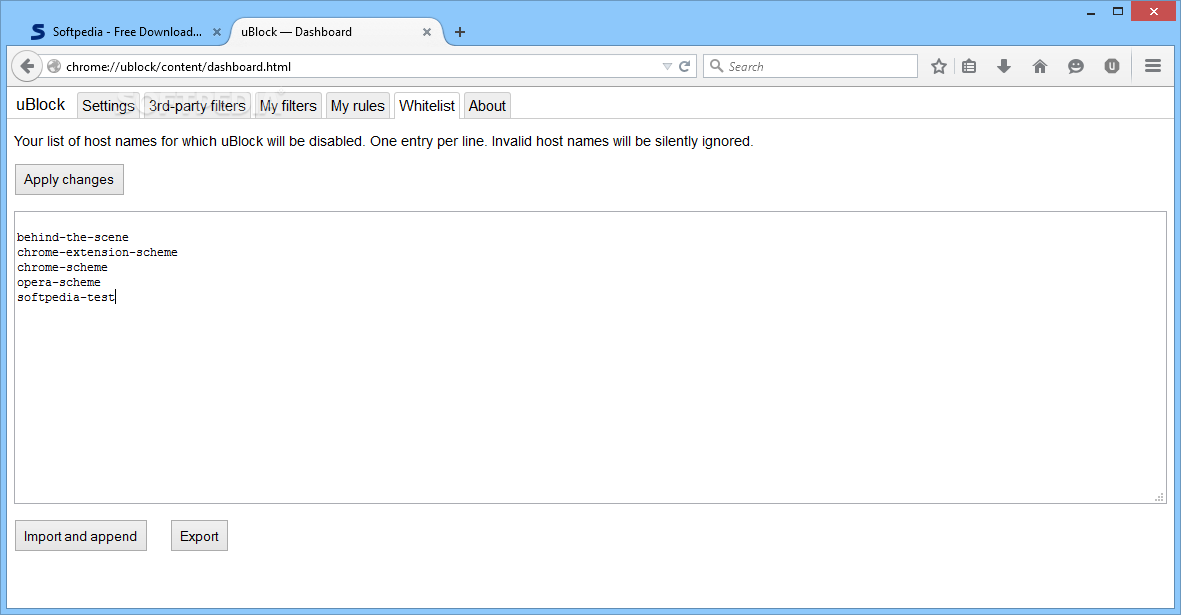Click the 'chrome-scheme' entry
The image size is (1181, 615).
coord(63,267)
